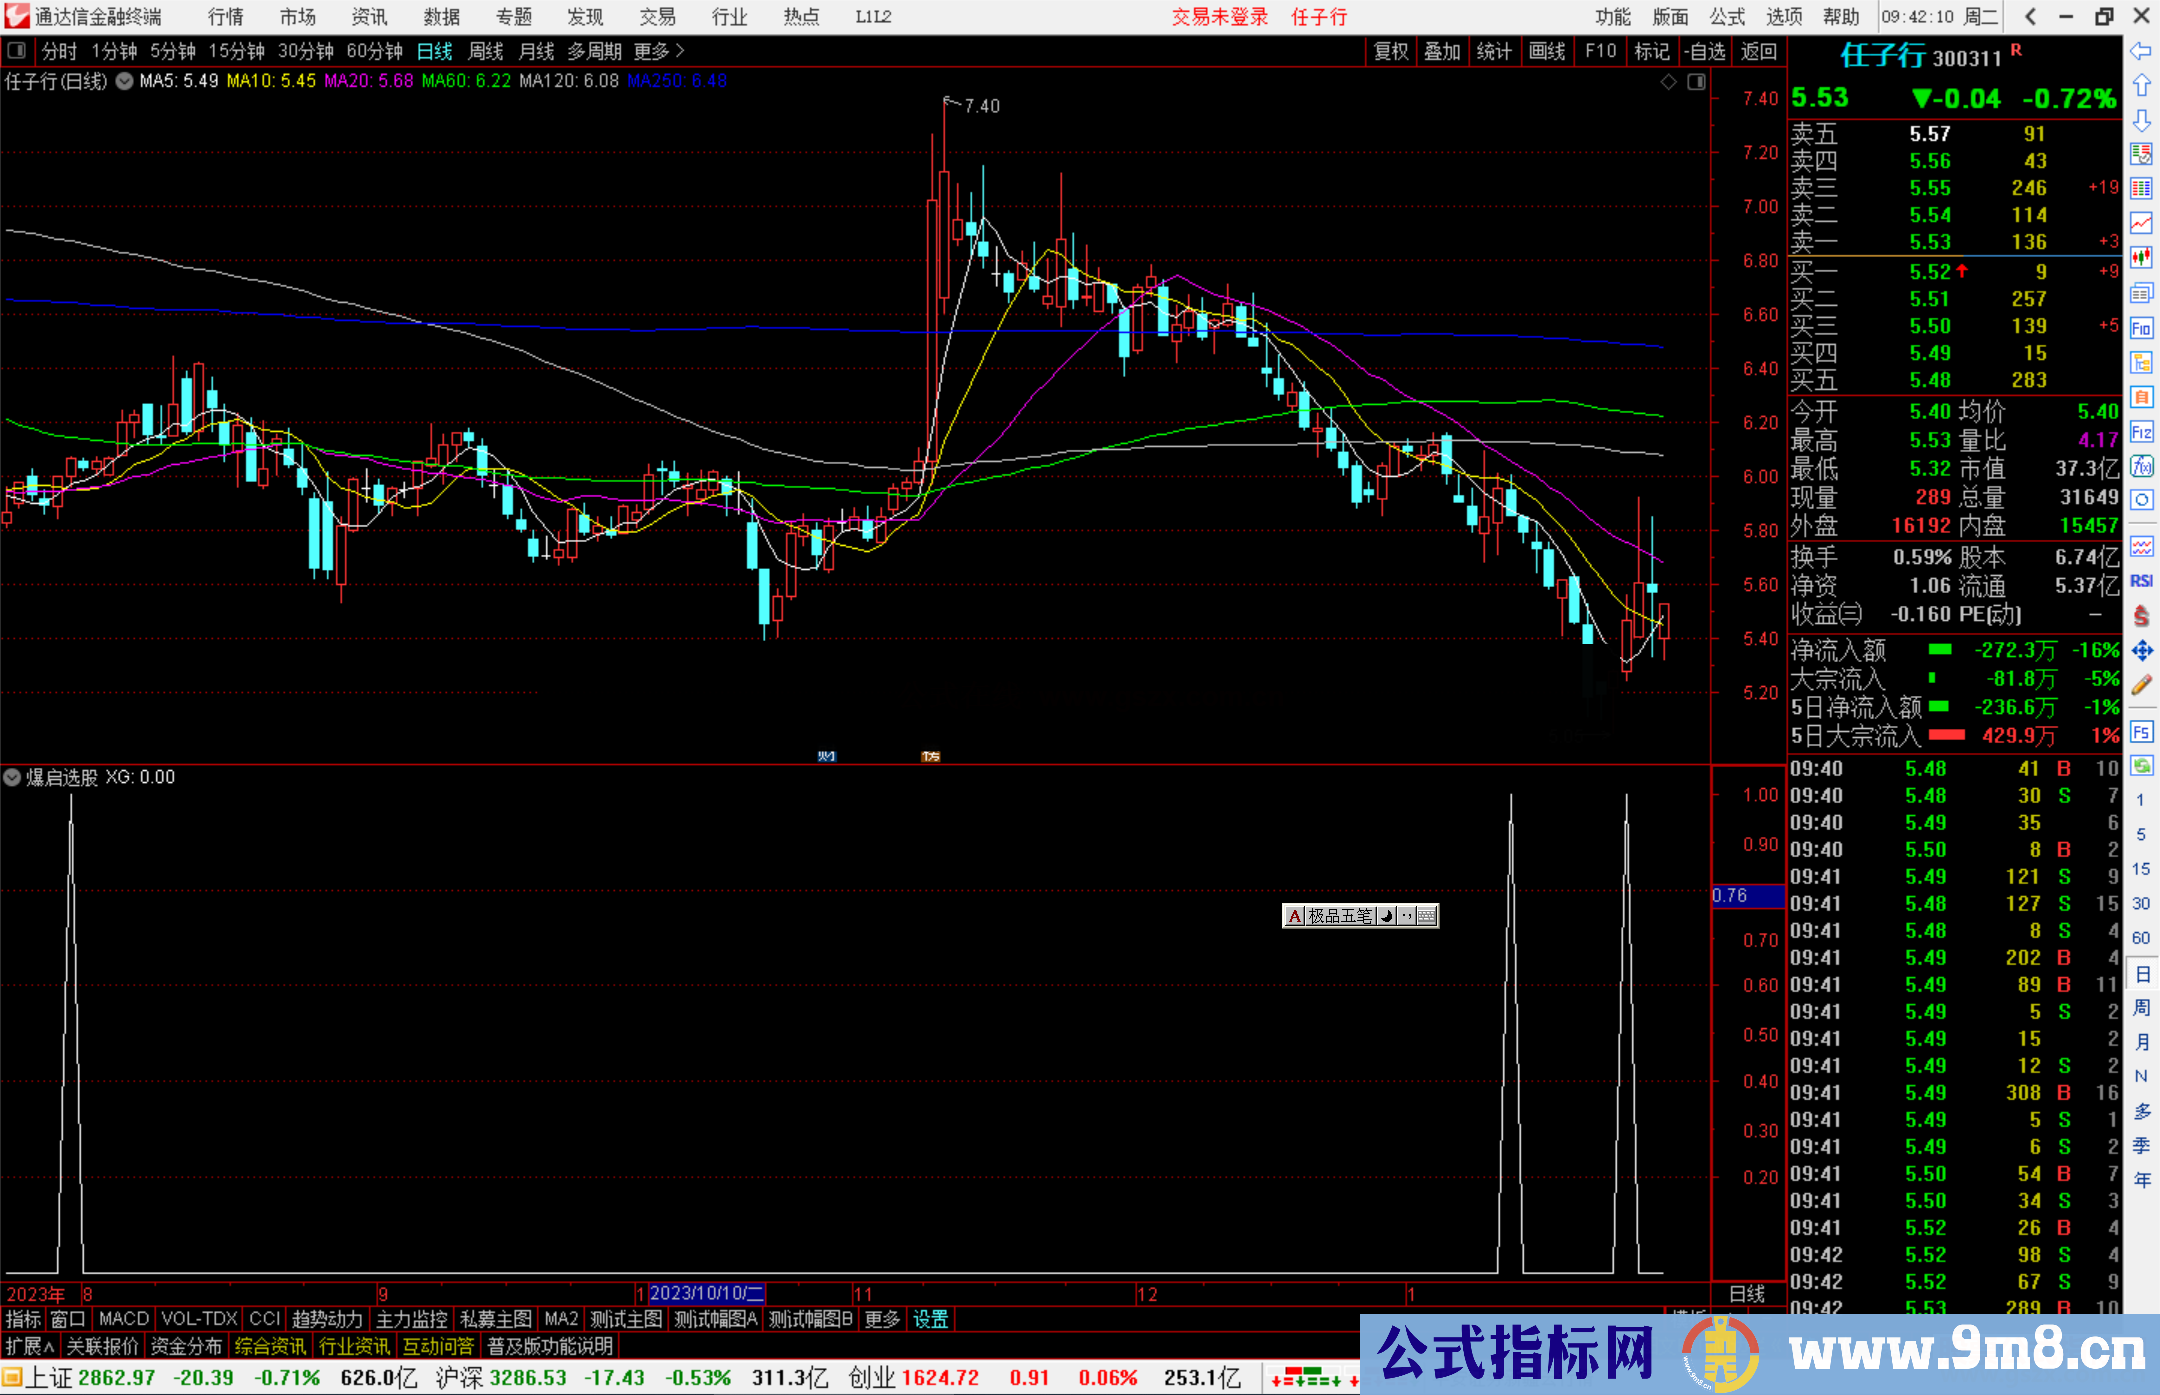Click the pencil drawing tool icon

2141,685
